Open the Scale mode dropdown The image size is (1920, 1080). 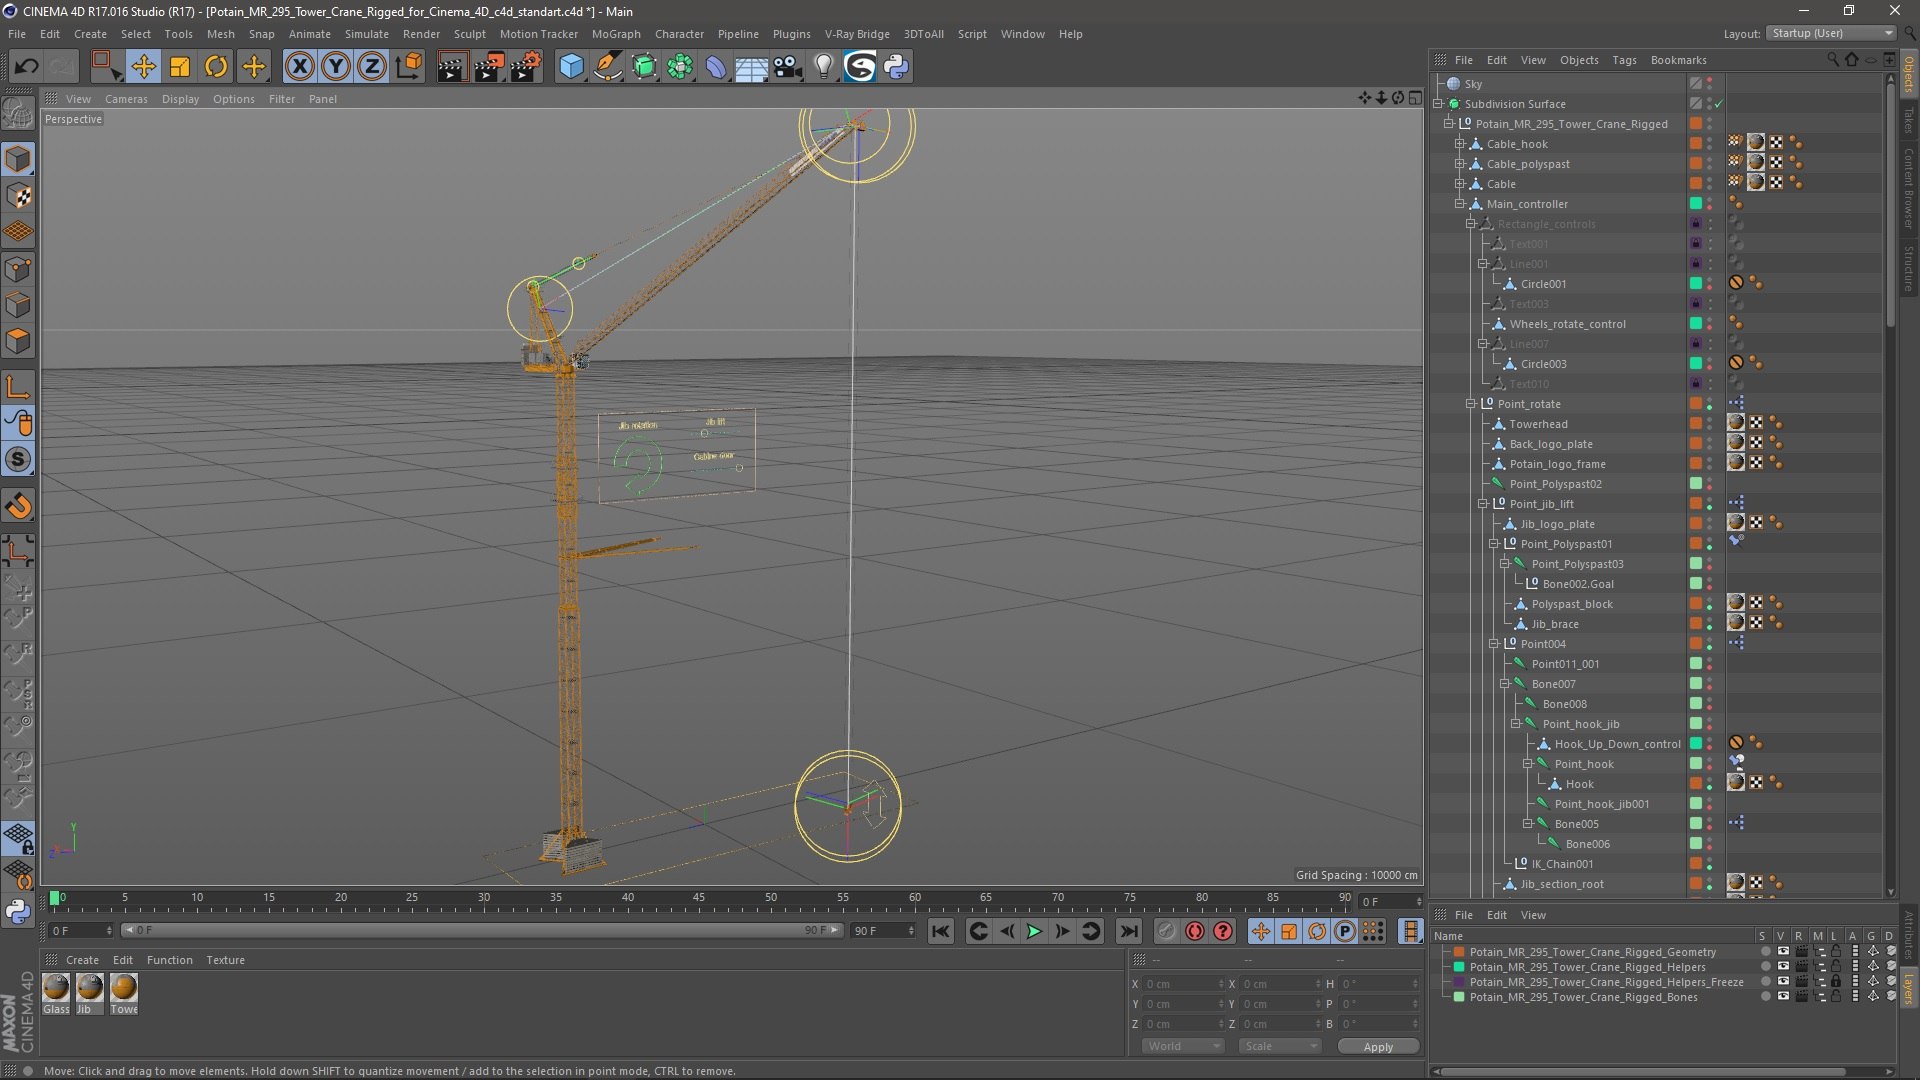[1279, 1046]
